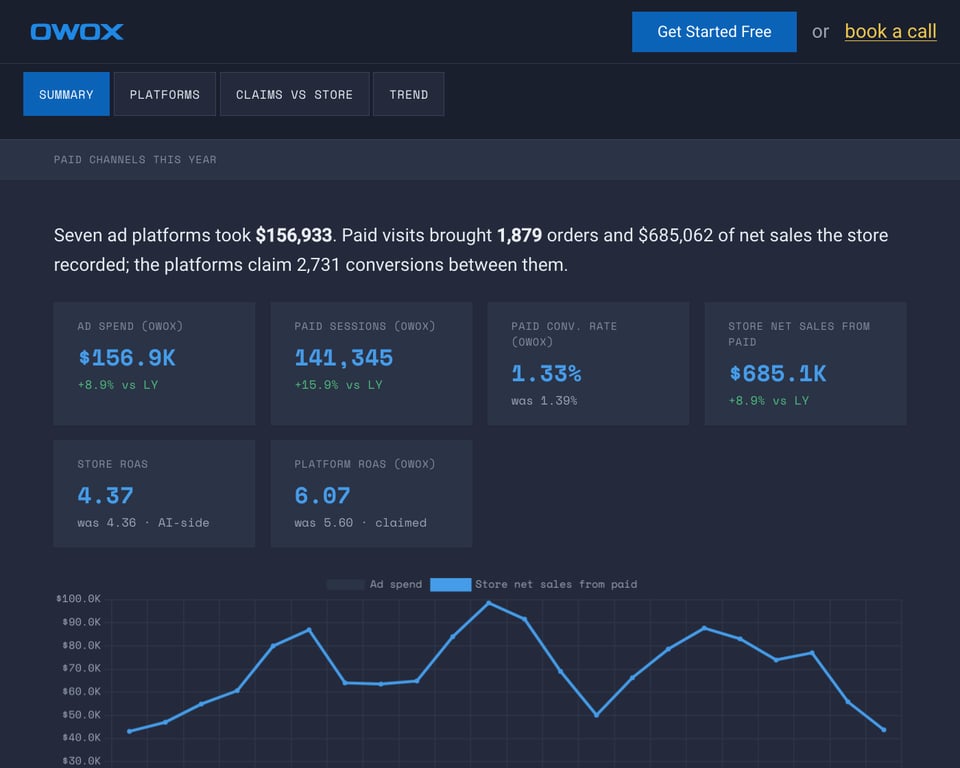Open the book a call link
The image size is (960, 768).
(890, 32)
